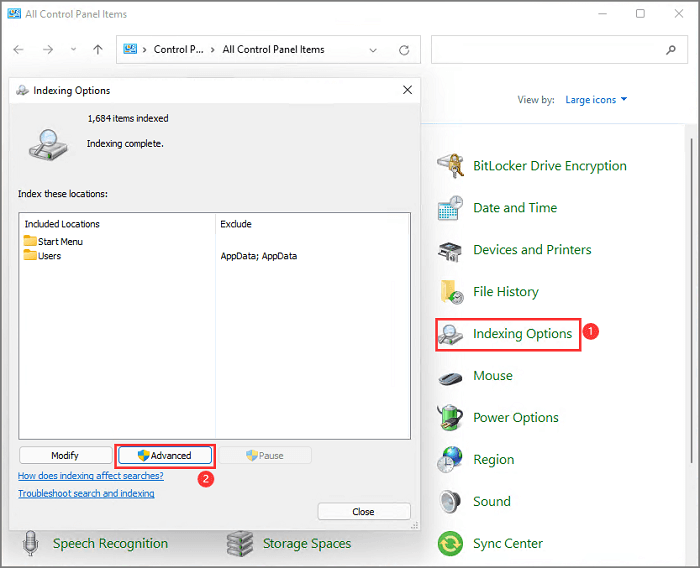700x568 pixels.
Task: Click the Modify button
Action: (65, 455)
